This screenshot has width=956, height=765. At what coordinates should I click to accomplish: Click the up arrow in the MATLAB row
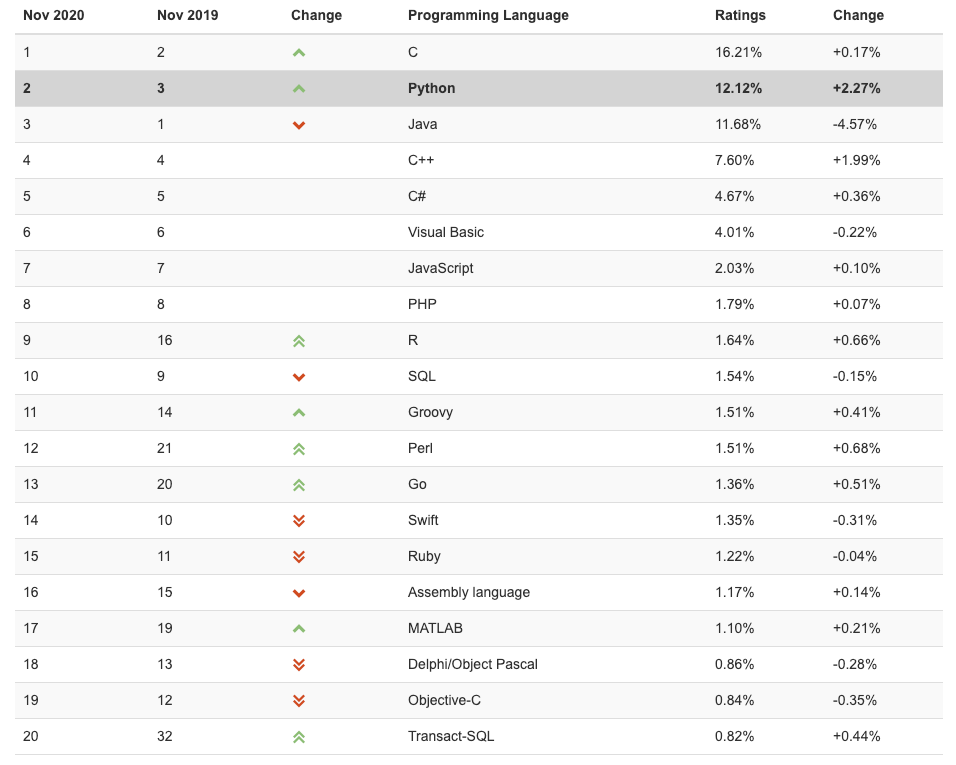298,629
